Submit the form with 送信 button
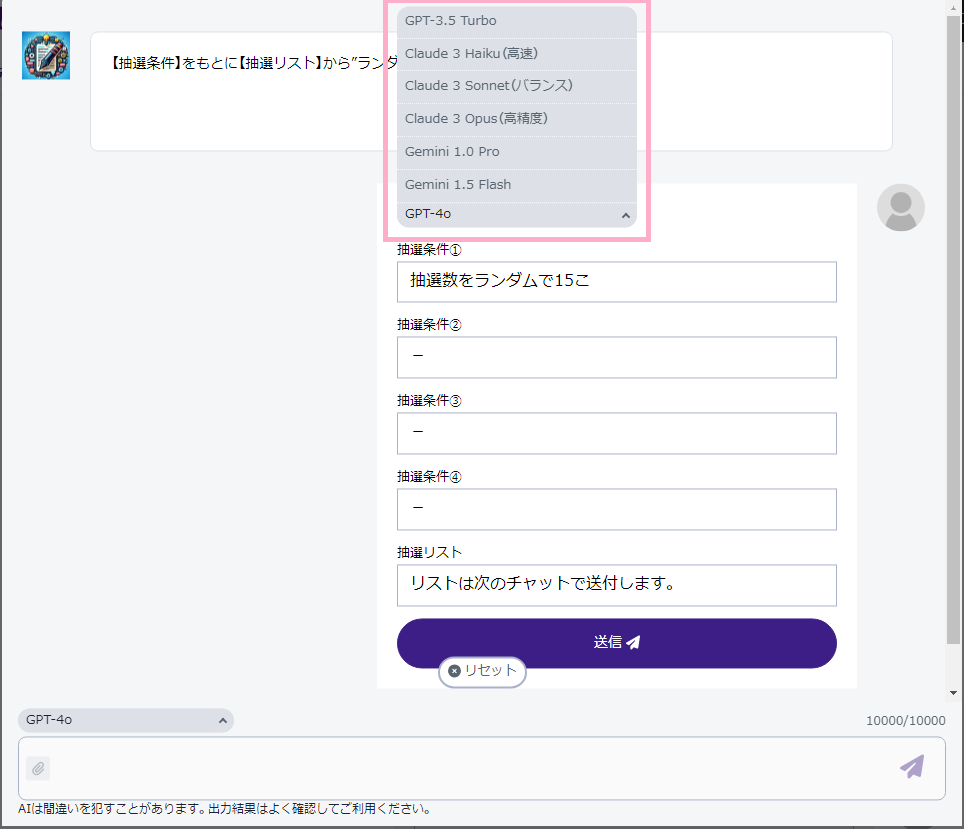The width and height of the screenshot is (964, 829). tap(617, 643)
